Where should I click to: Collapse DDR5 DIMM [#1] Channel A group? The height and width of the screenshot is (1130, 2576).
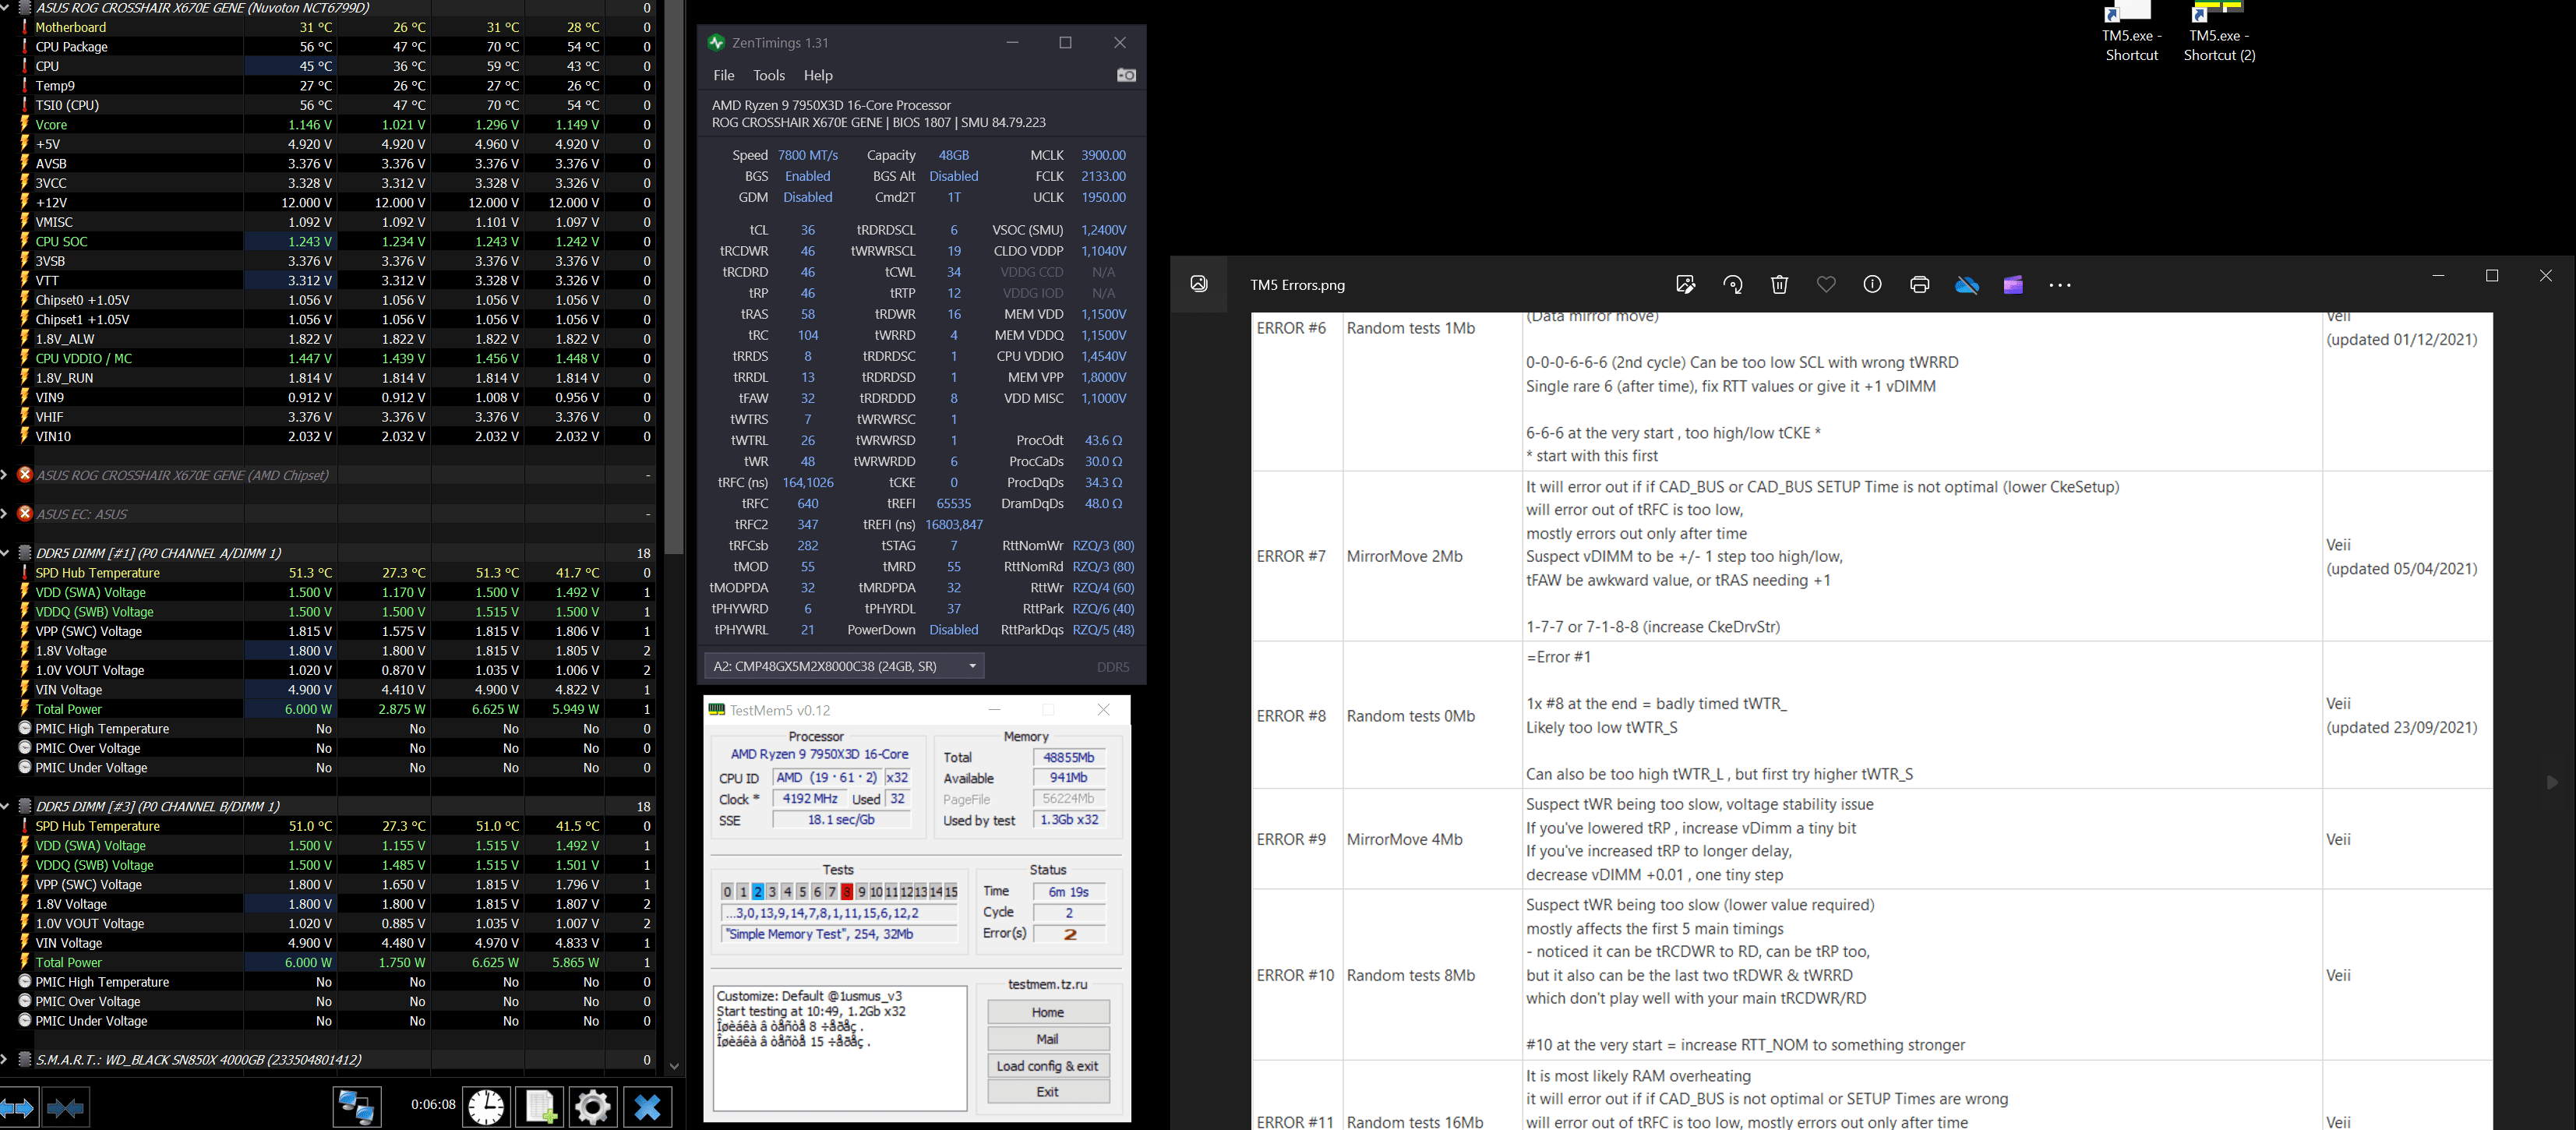click(6, 553)
